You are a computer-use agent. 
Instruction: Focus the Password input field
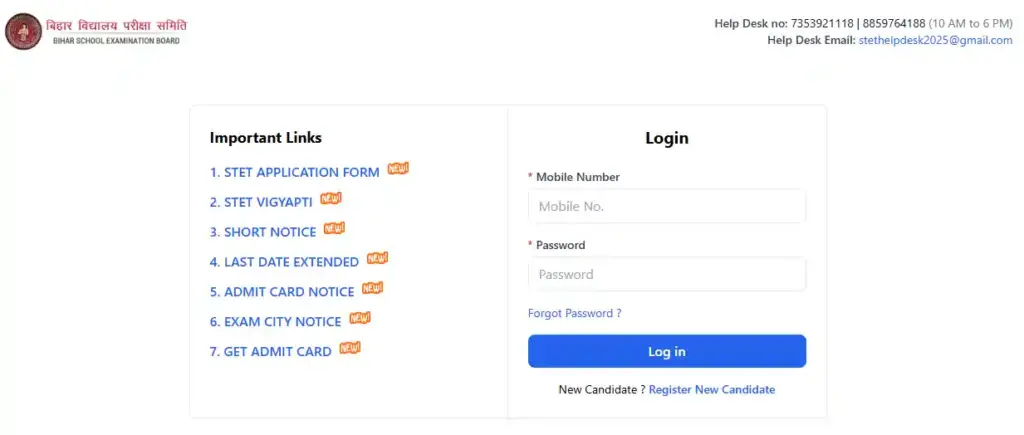click(x=667, y=274)
